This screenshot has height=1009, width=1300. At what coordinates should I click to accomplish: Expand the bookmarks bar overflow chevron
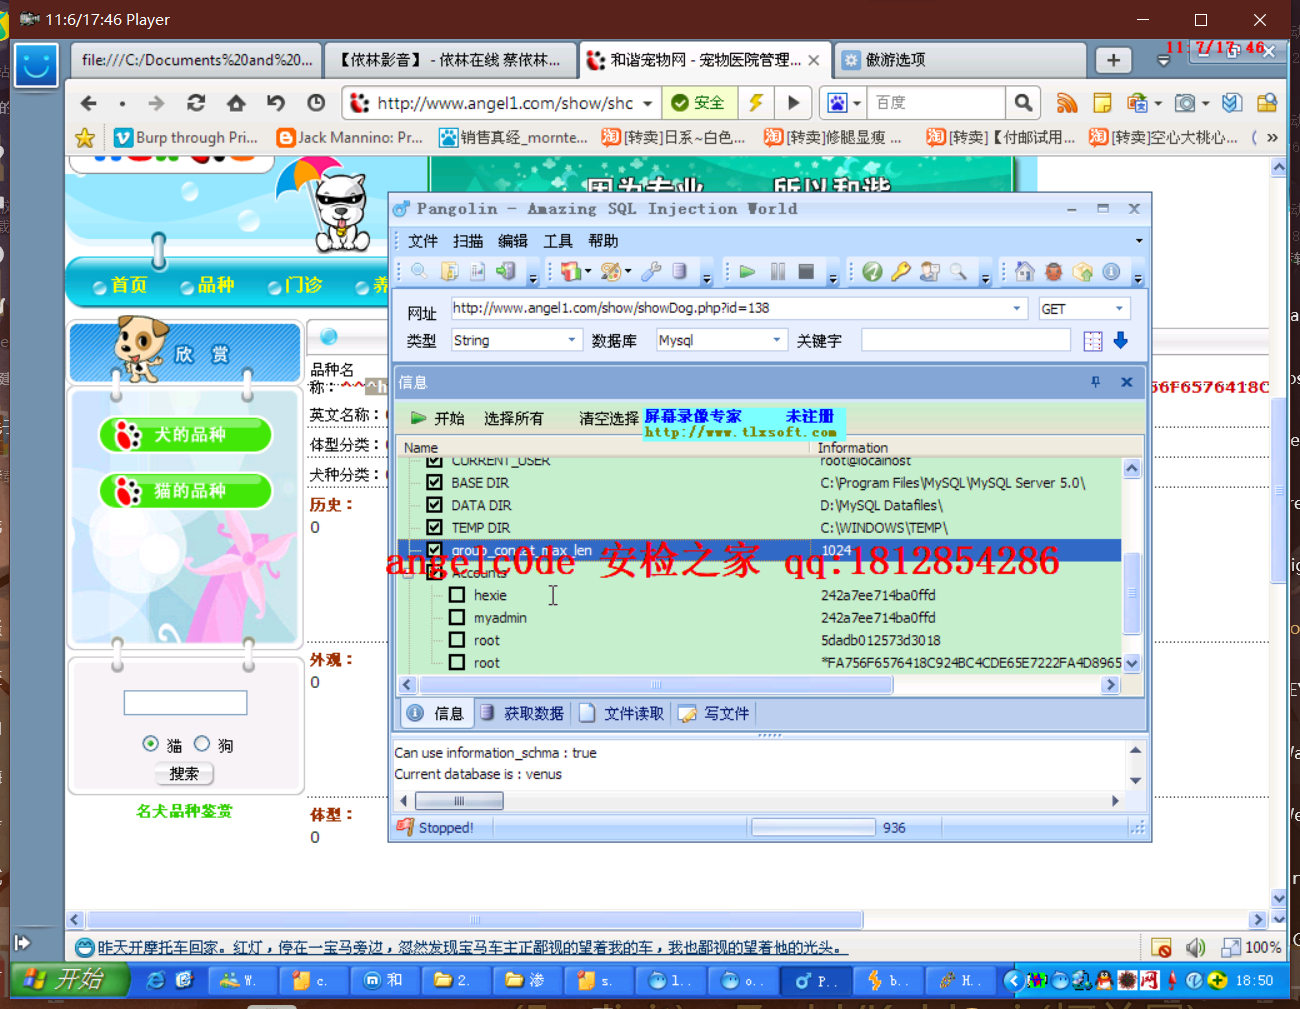(1272, 138)
